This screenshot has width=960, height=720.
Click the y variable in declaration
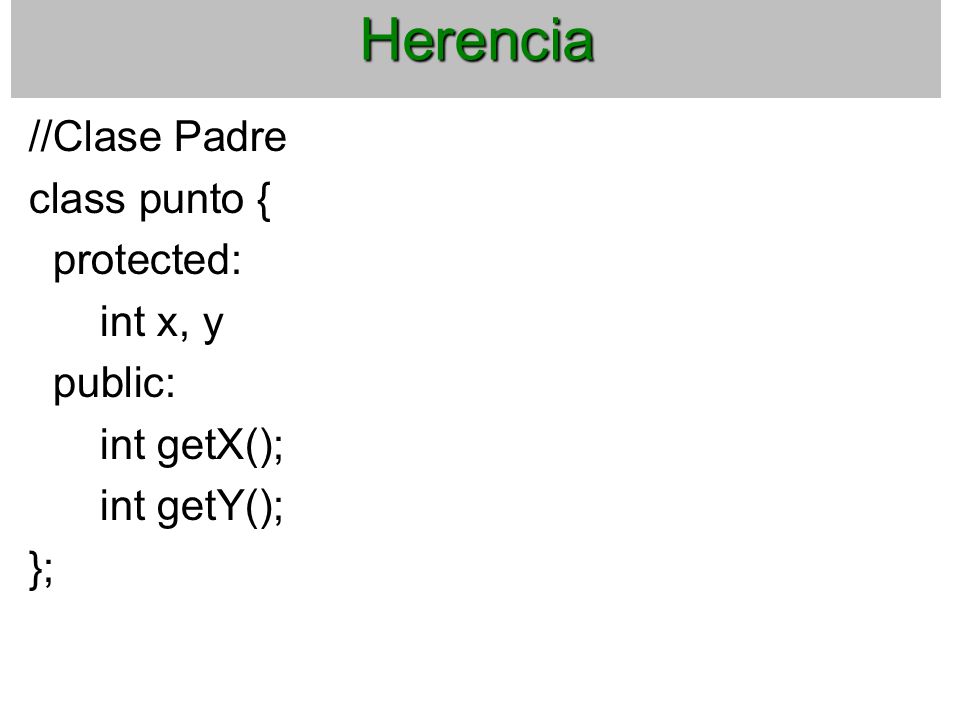coord(213,327)
